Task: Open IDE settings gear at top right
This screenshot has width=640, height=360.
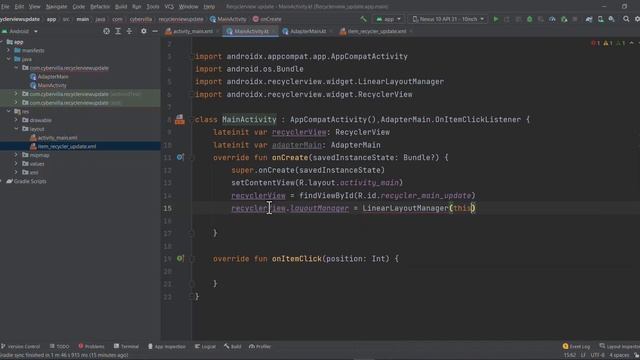Action: click(x=637, y=19)
